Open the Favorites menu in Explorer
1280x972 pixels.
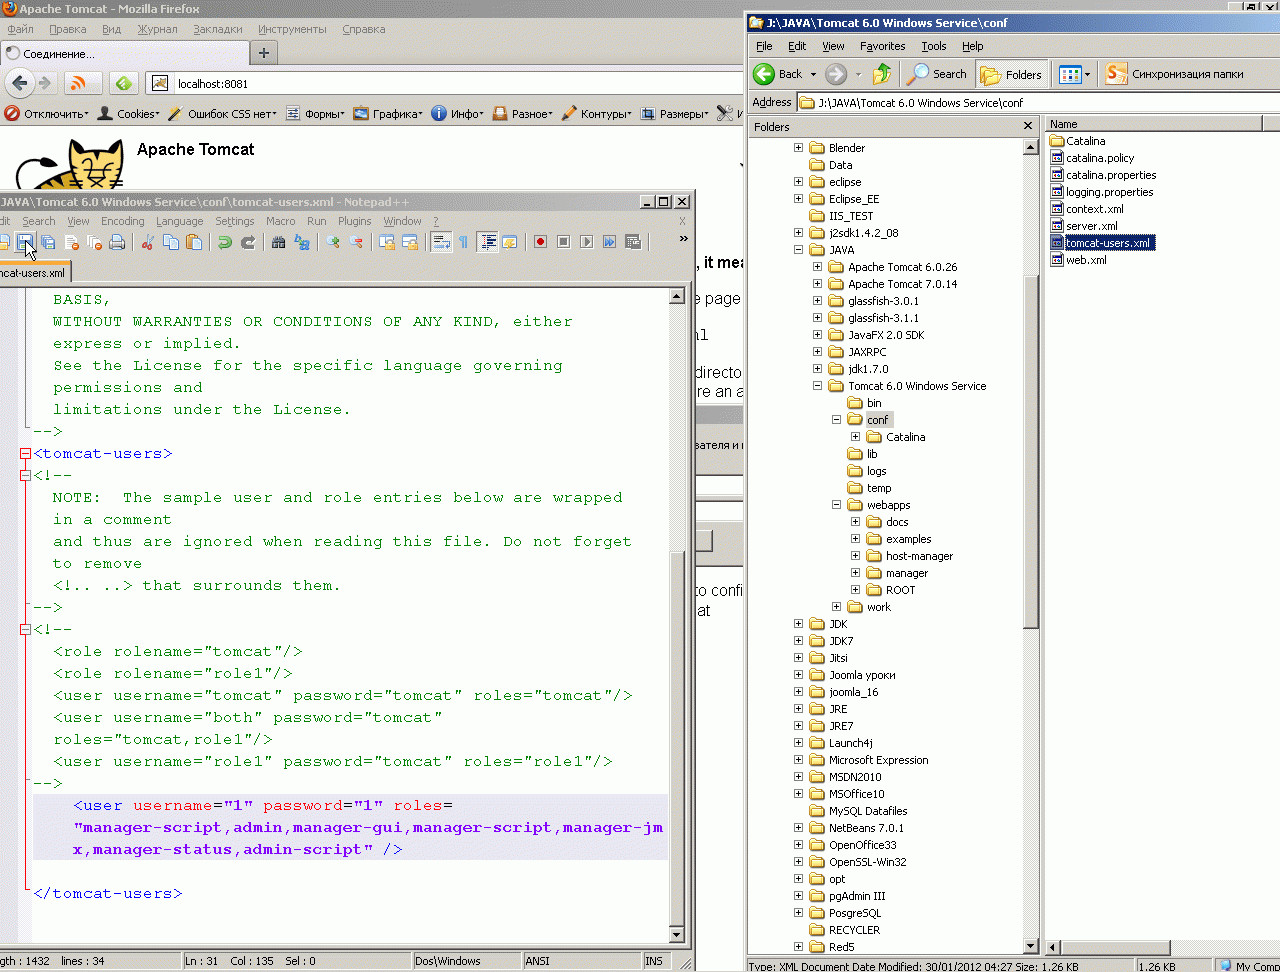(882, 46)
